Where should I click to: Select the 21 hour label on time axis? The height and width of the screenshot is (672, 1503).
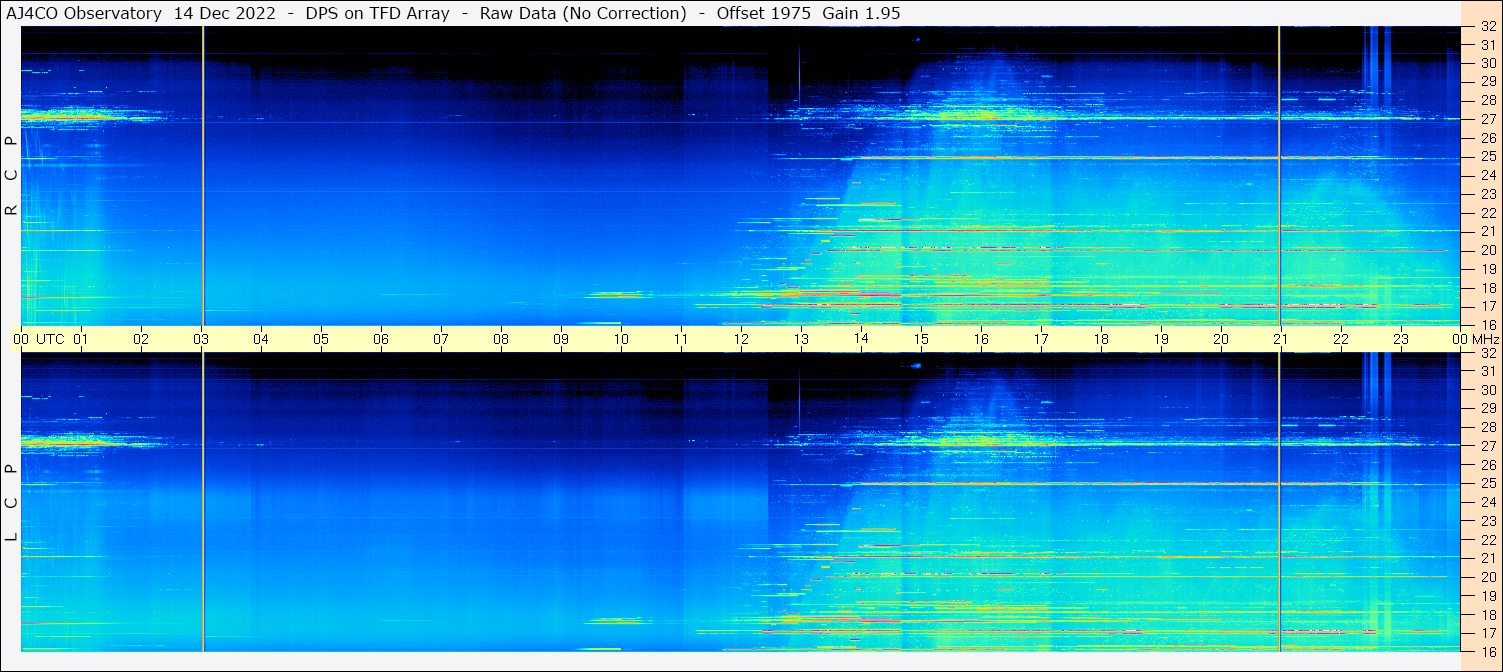tap(1281, 339)
